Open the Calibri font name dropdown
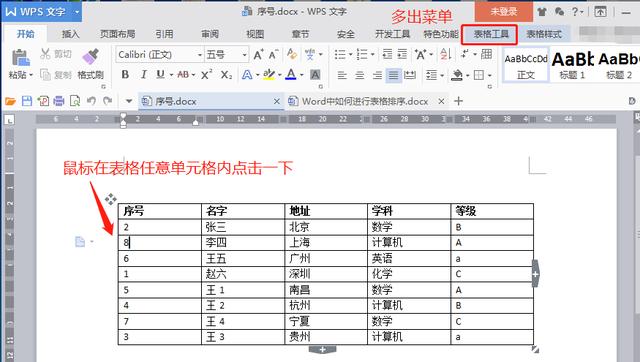The width and height of the screenshot is (640, 362). (200, 55)
